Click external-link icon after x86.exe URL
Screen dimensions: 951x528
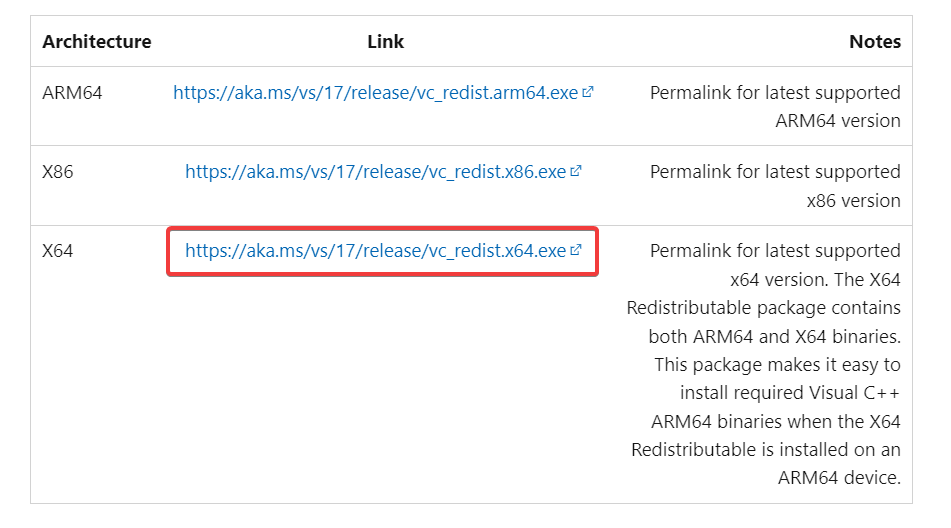point(576,171)
